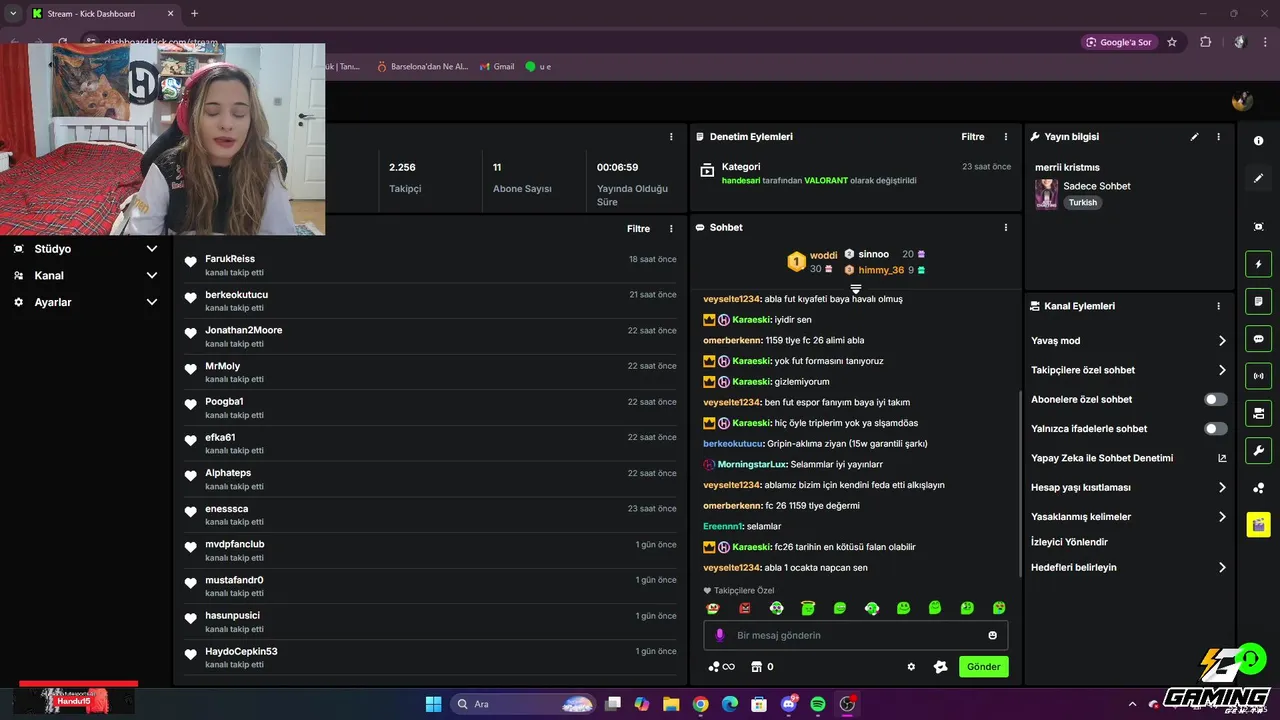Open the Gmail bookmark
This screenshot has height=720, width=1280.
pyautogui.click(x=496, y=67)
